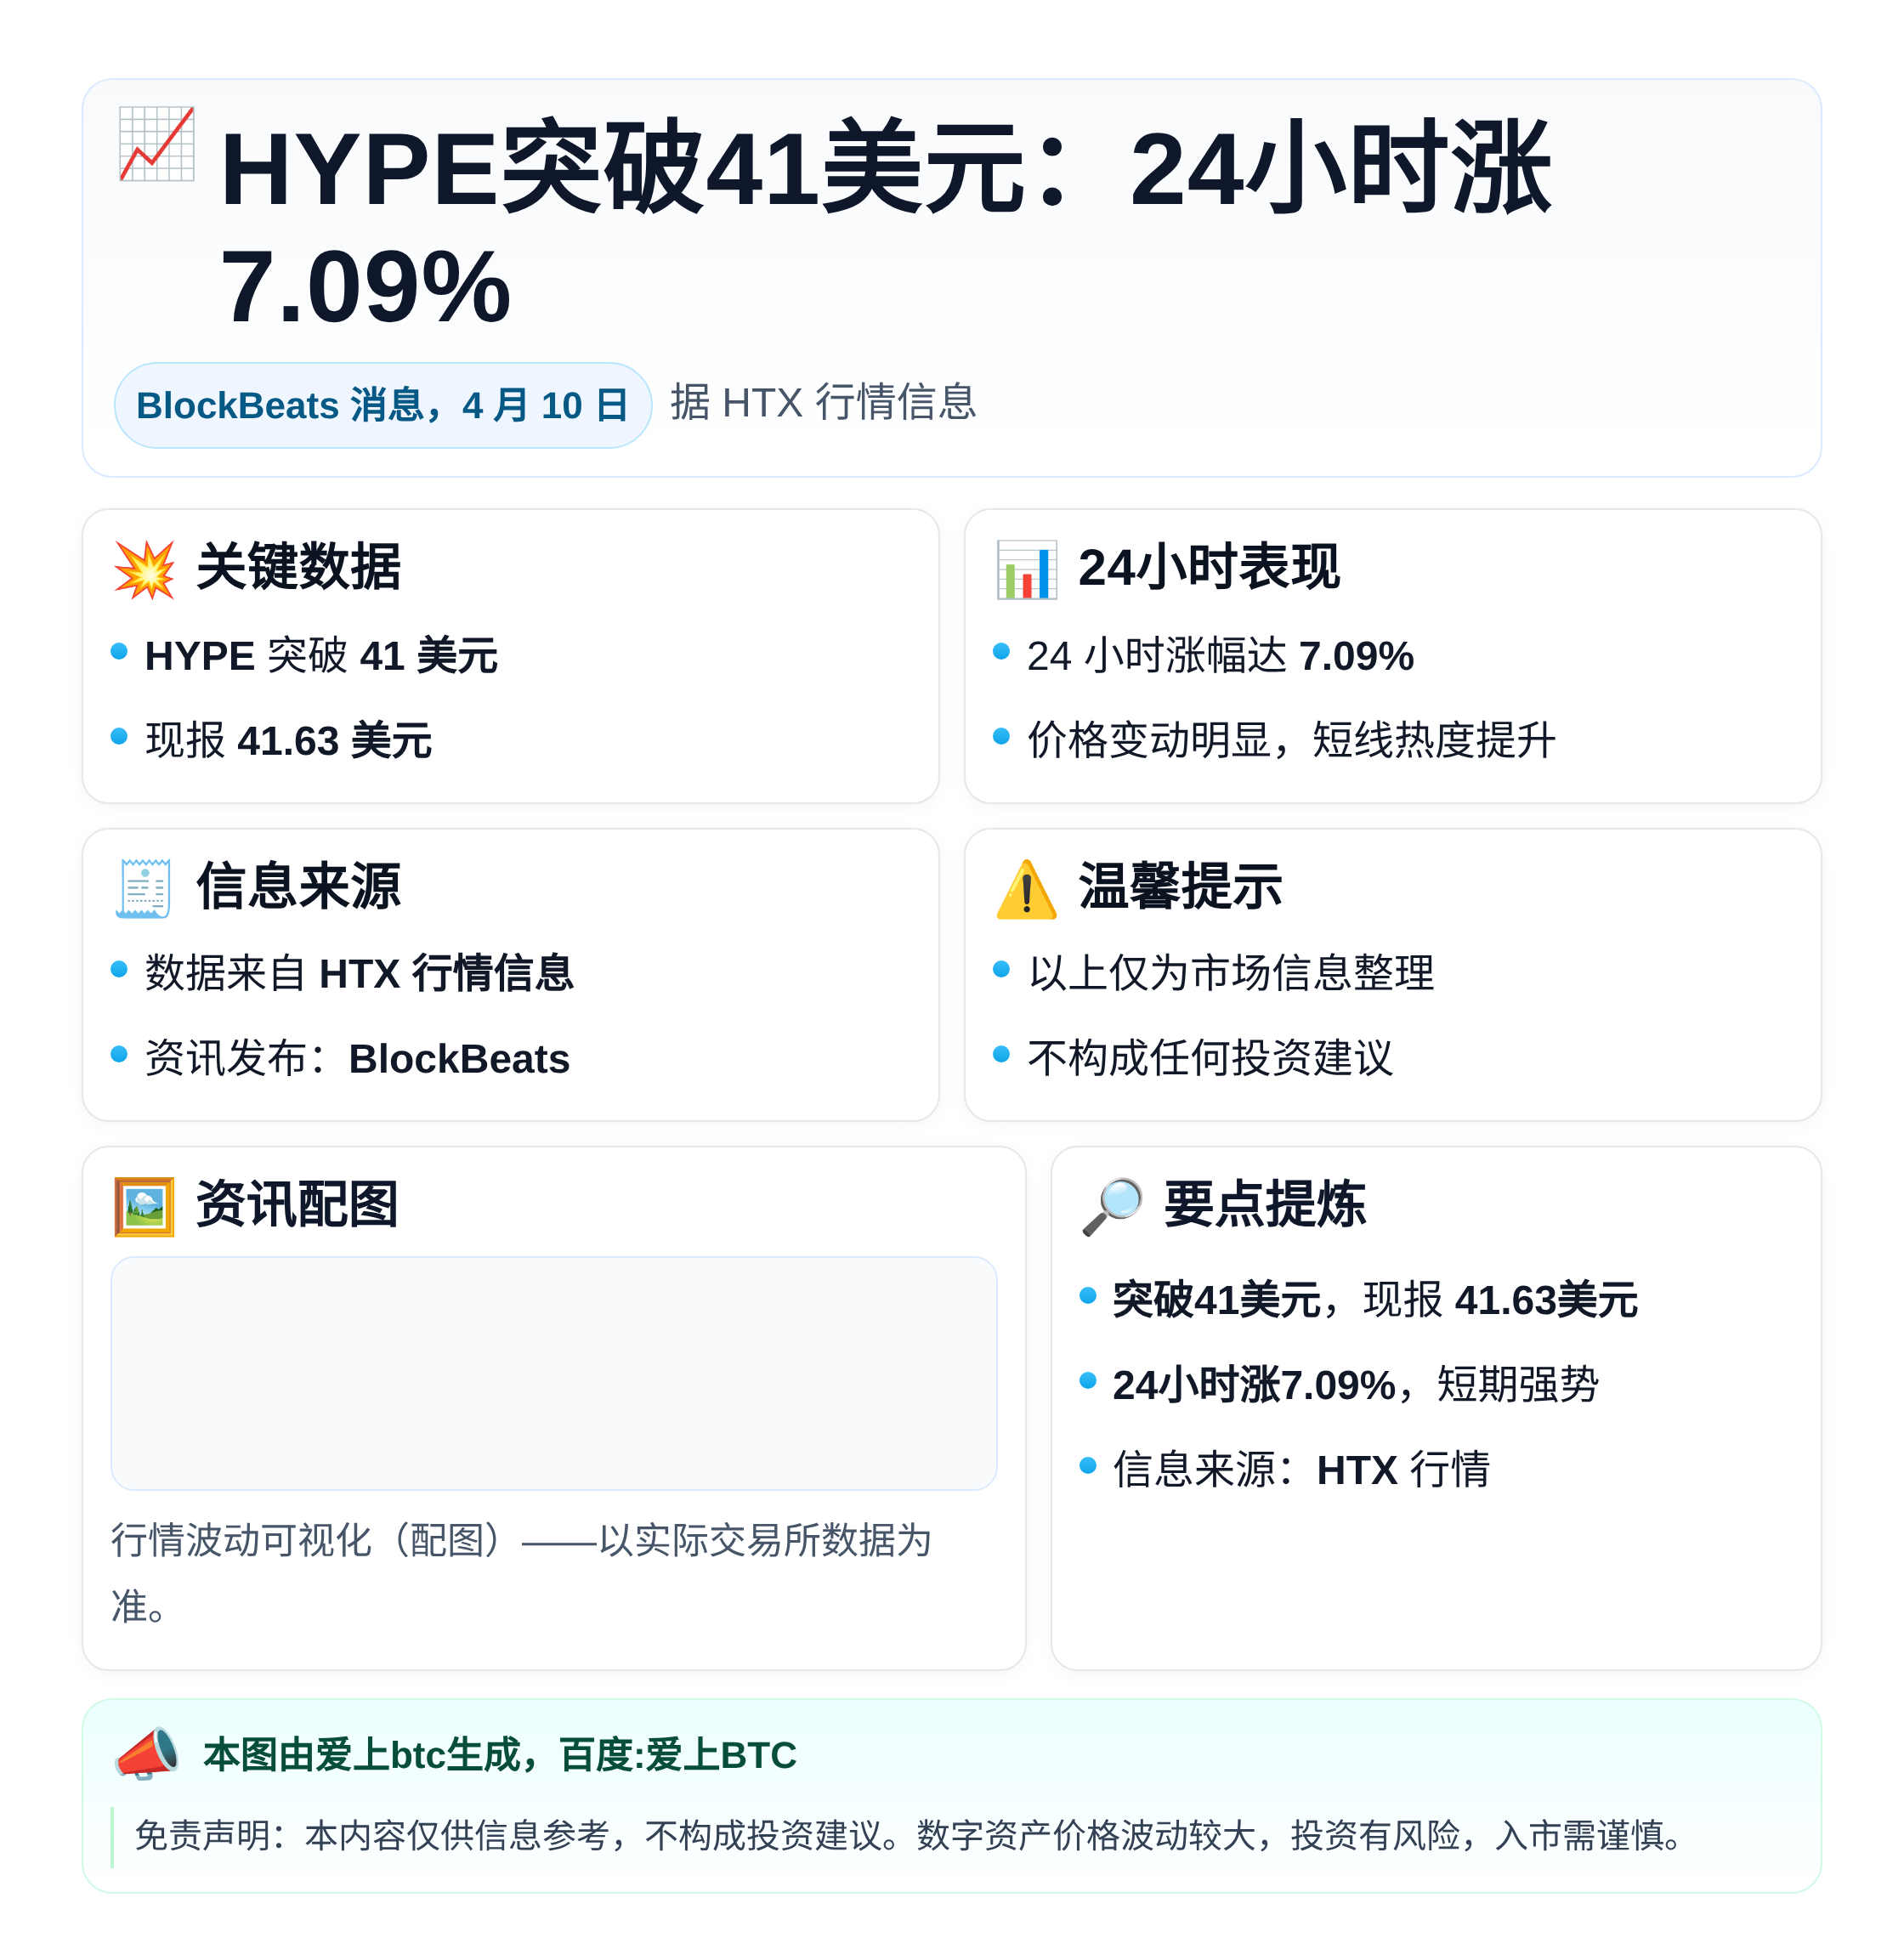Click the bullet 信息来源：HTX 行情

click(1301, 1470)
